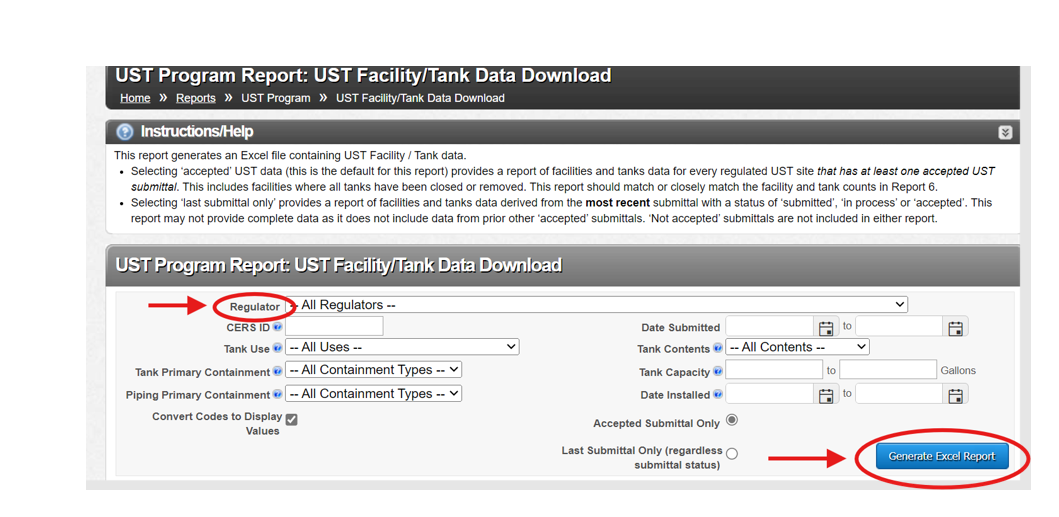The height and width of the screenshot is (517, 1059).
Task: Open calendar for Date Submitted end
Action: tap(955, 328)
